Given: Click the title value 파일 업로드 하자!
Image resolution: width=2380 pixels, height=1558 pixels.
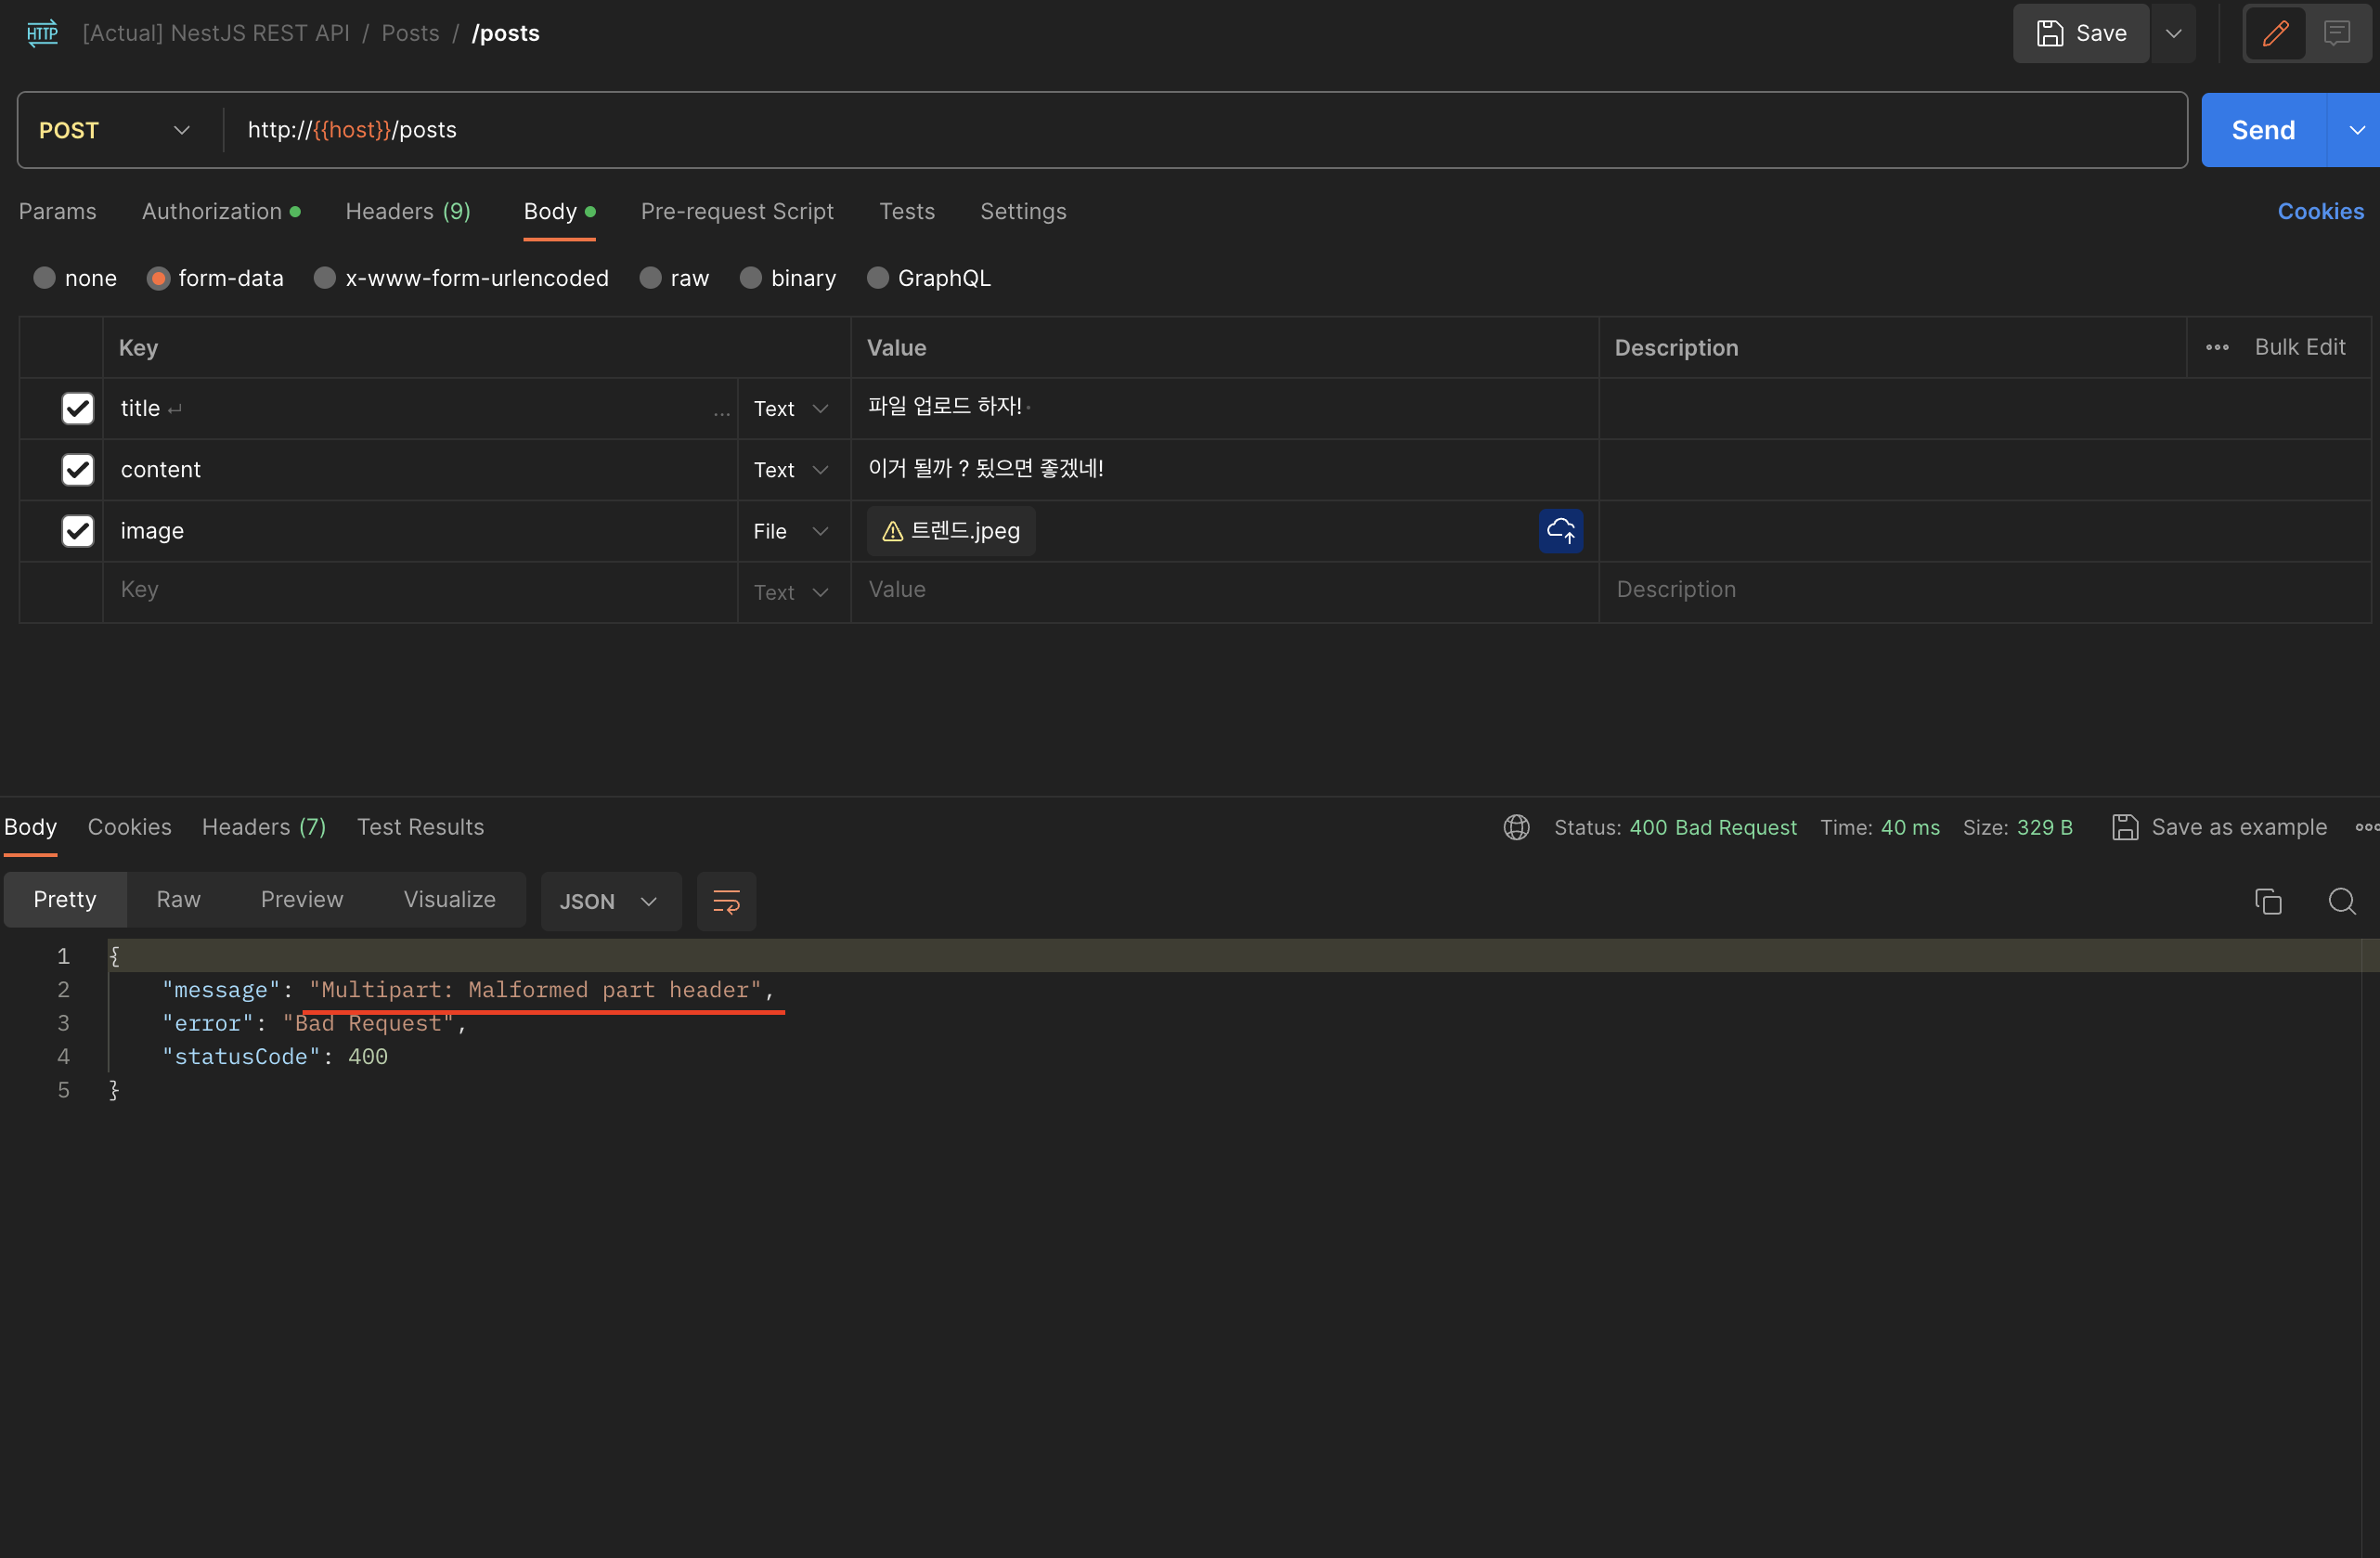Looking at the screenshot, I should click(x=945, y=406).
